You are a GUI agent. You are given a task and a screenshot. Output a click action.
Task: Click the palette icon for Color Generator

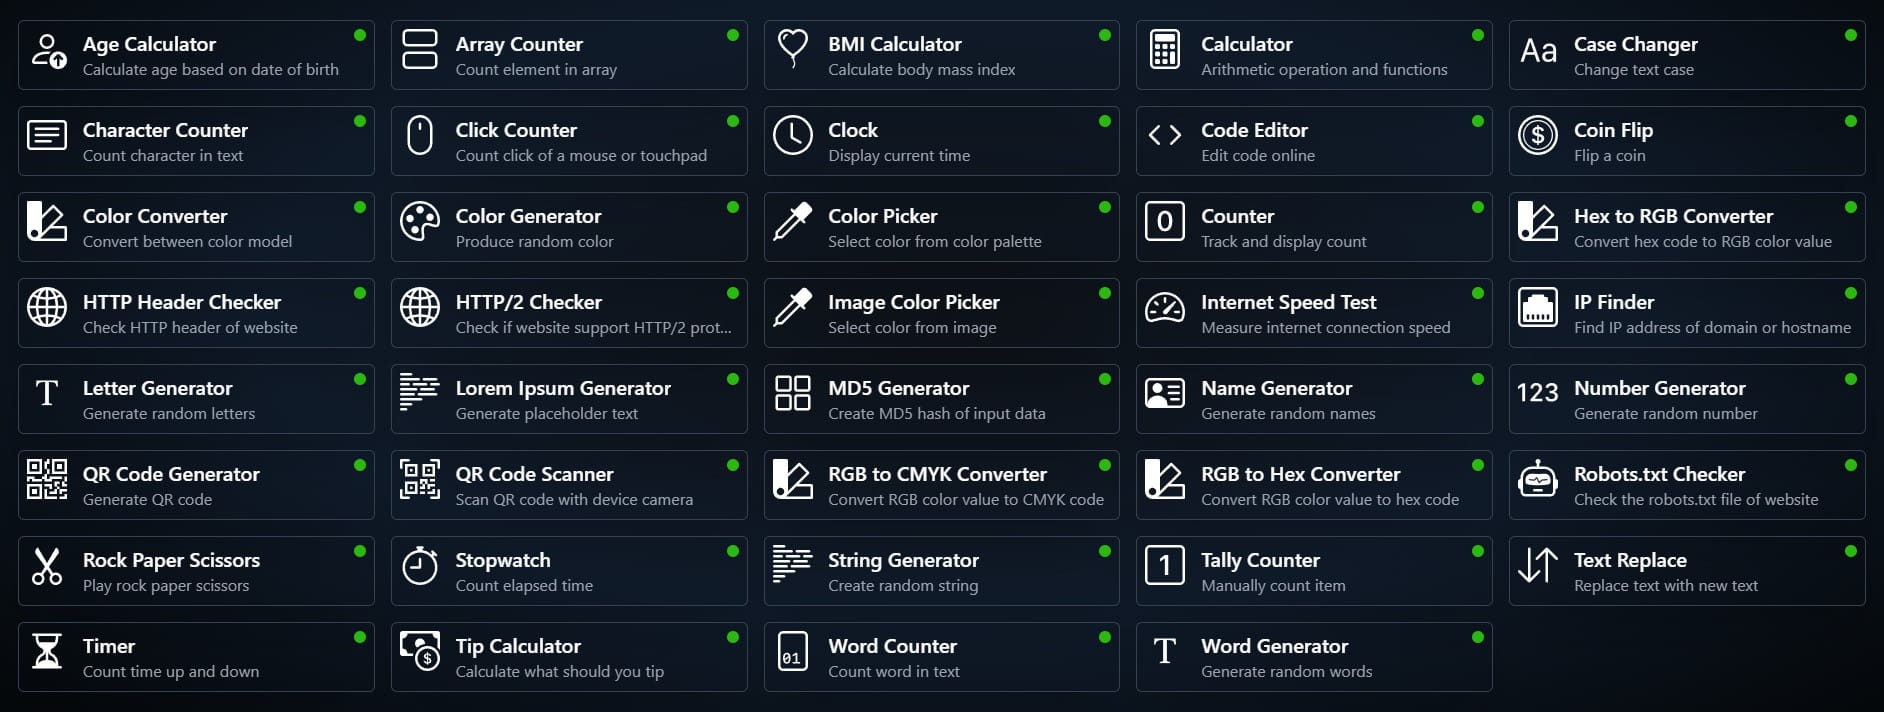[x=419, y=222]
